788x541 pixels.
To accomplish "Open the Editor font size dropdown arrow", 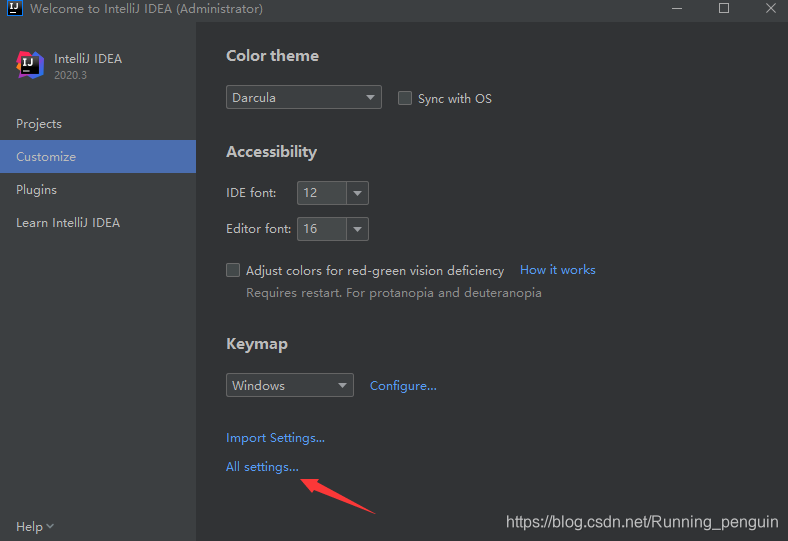I will coord(357,229).
